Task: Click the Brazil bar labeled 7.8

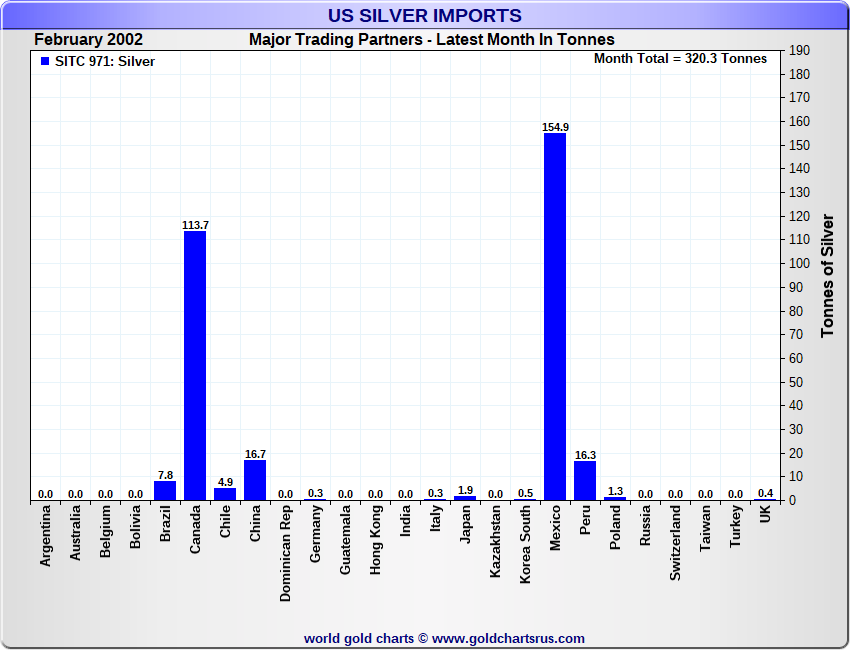Action: (x=165, y=491)
